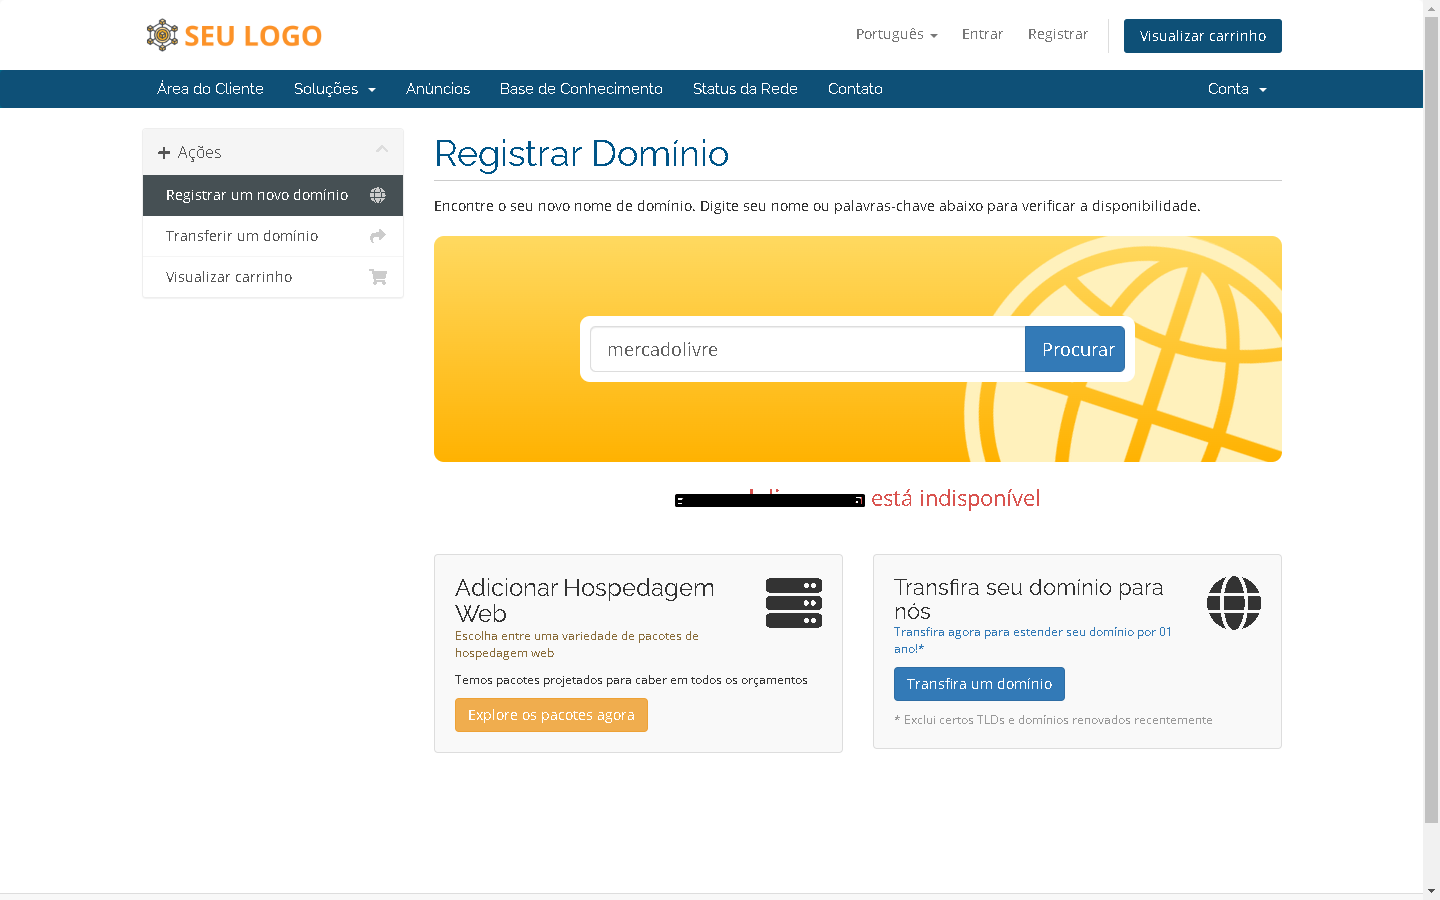Click the page's vertical scrollbar
Viewport: 1440px width, 900px height.
tap(1431, 420)
